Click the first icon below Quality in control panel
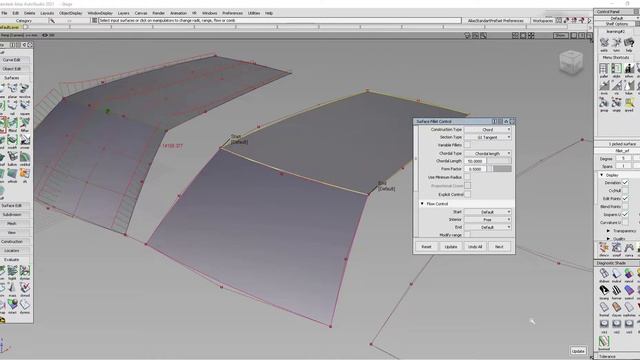Viewport: 640px width, 360px height. 604,247
